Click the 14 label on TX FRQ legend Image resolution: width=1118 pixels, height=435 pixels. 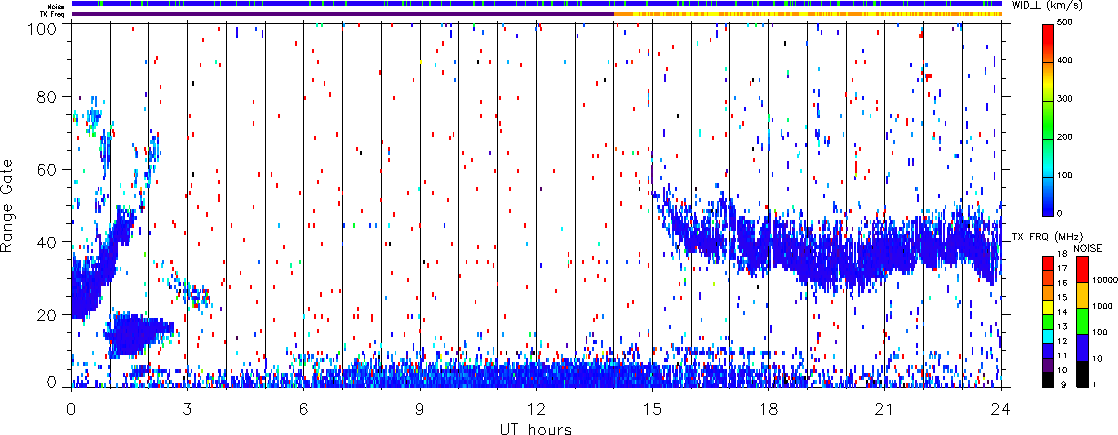point(1062,312)
